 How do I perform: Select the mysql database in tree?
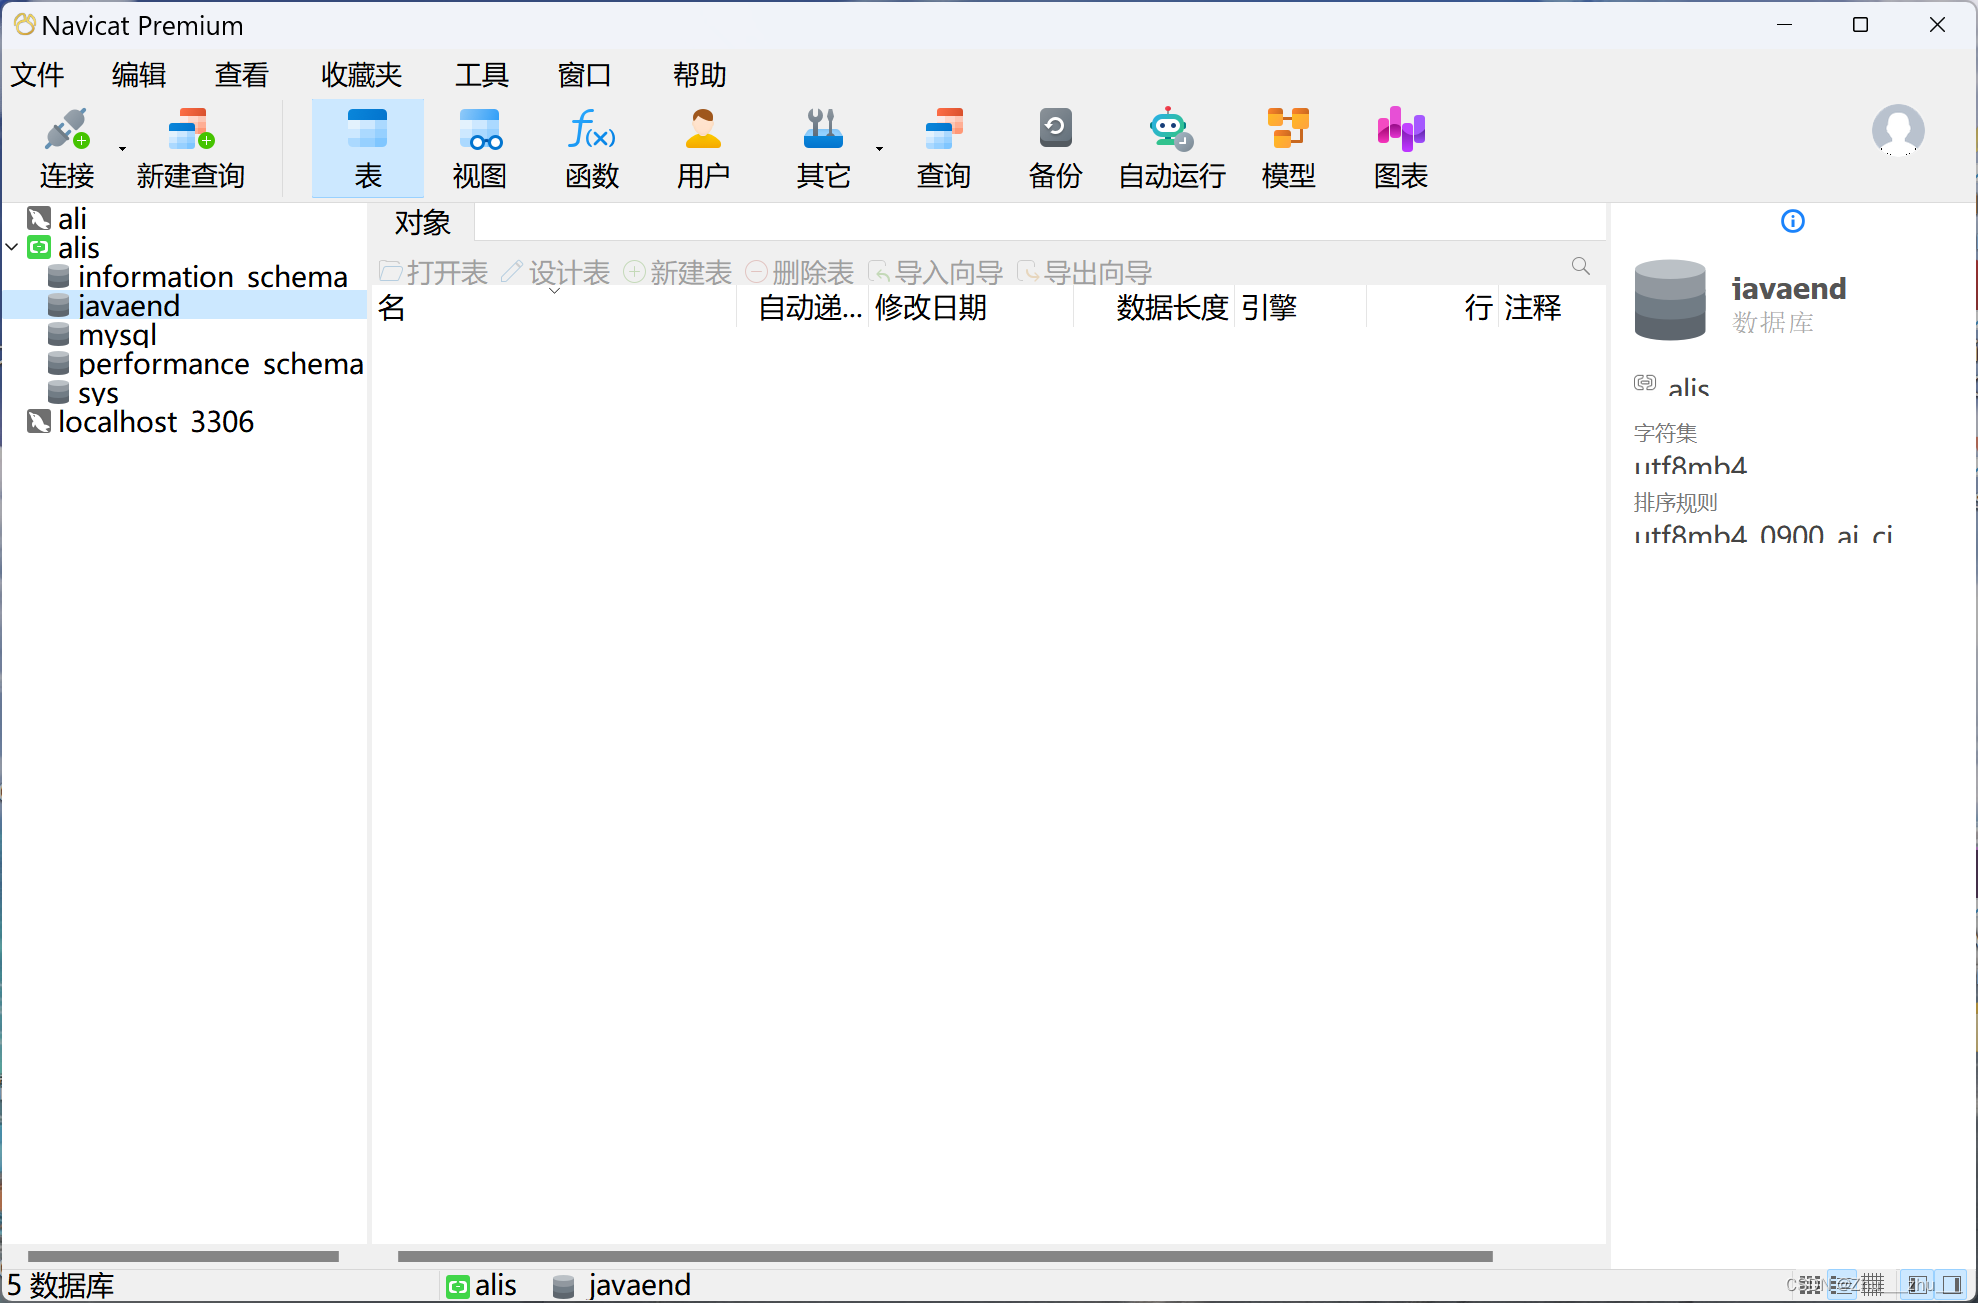[x=117, y=335]
